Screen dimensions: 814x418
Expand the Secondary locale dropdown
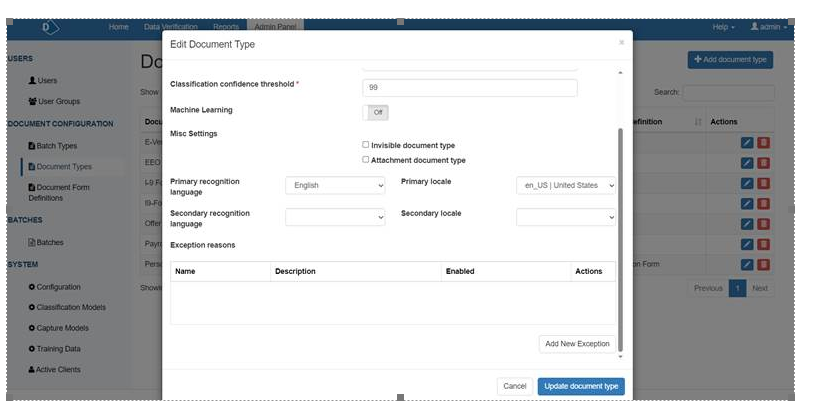click(x=566, y=217)
